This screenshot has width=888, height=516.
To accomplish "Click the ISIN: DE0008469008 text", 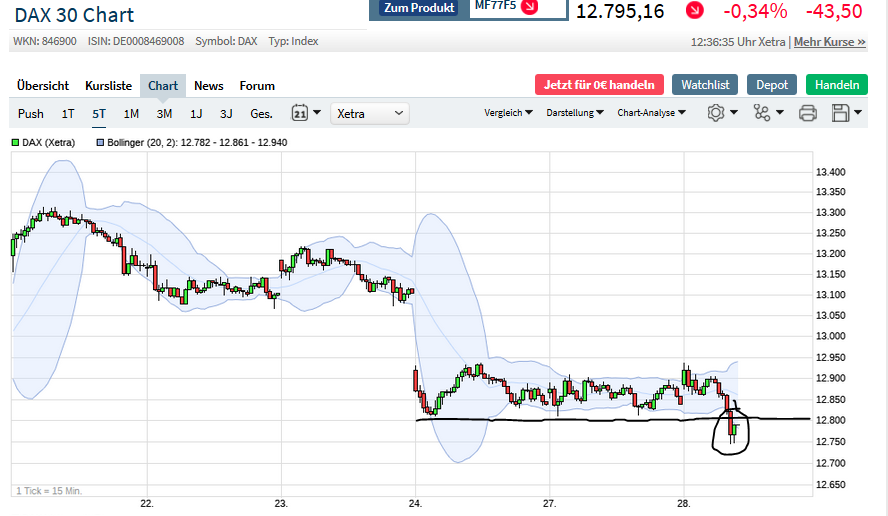I will click(x=136, y=41).
